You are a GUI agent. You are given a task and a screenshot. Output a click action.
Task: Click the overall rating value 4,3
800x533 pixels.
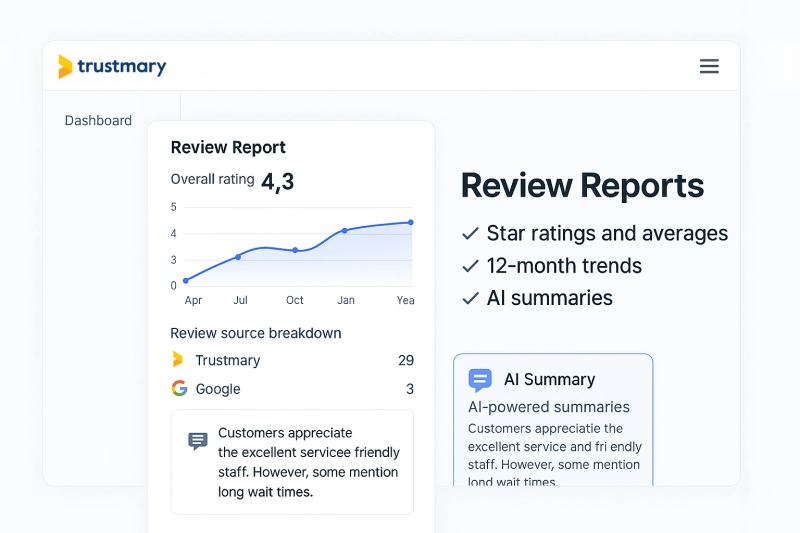(277, 181)
